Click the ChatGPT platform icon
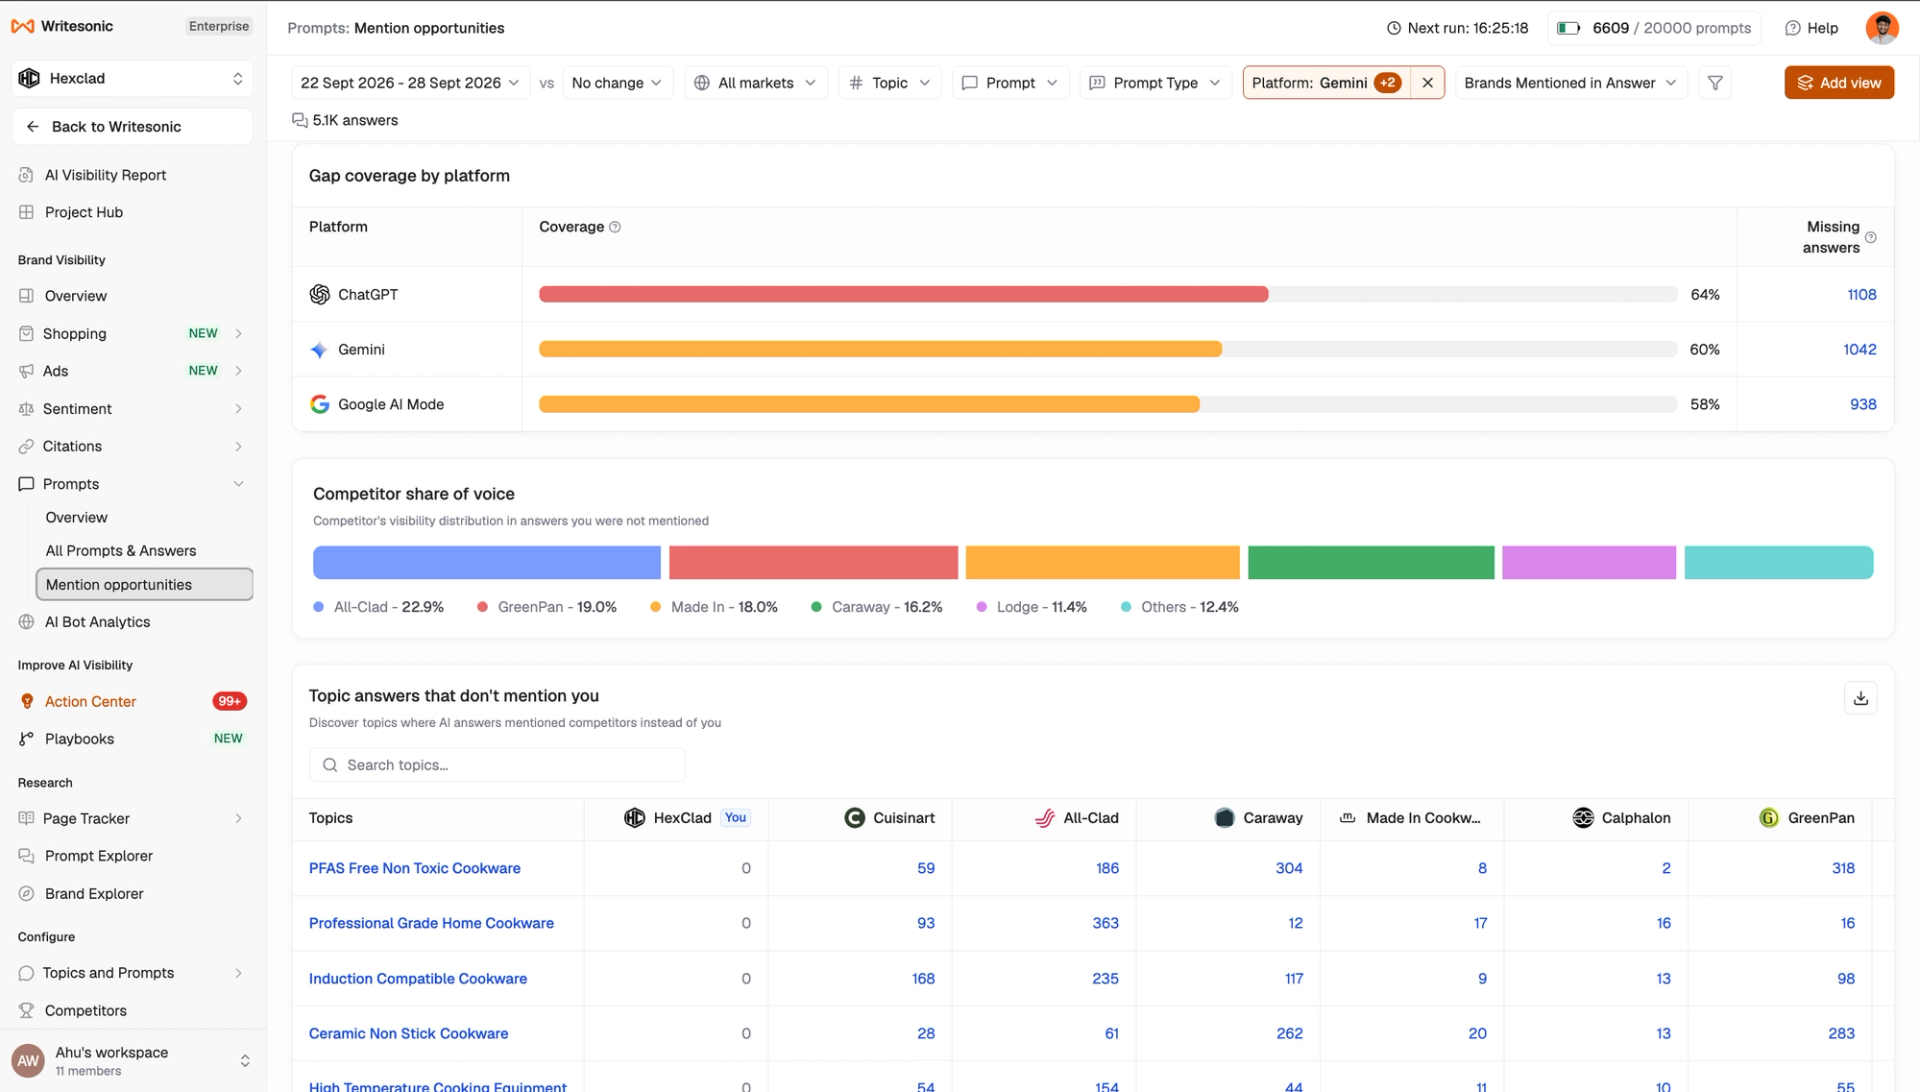1920x1092 pixels. (320, 294)
